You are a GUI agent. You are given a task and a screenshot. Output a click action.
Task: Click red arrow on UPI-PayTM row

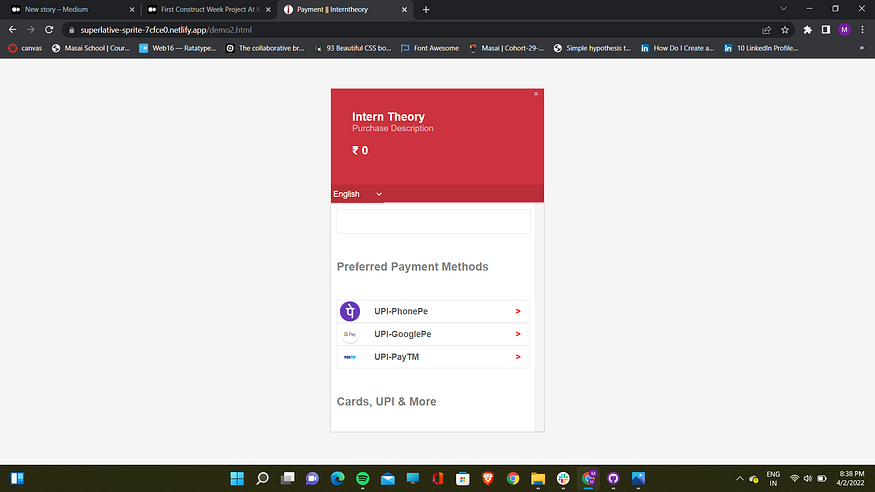(x=518, y=357)
